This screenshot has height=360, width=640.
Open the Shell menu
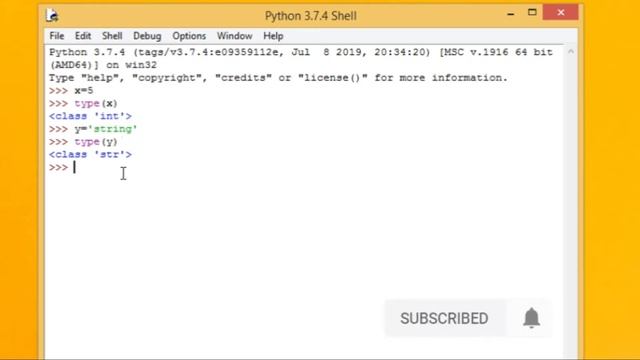[112, 36]
